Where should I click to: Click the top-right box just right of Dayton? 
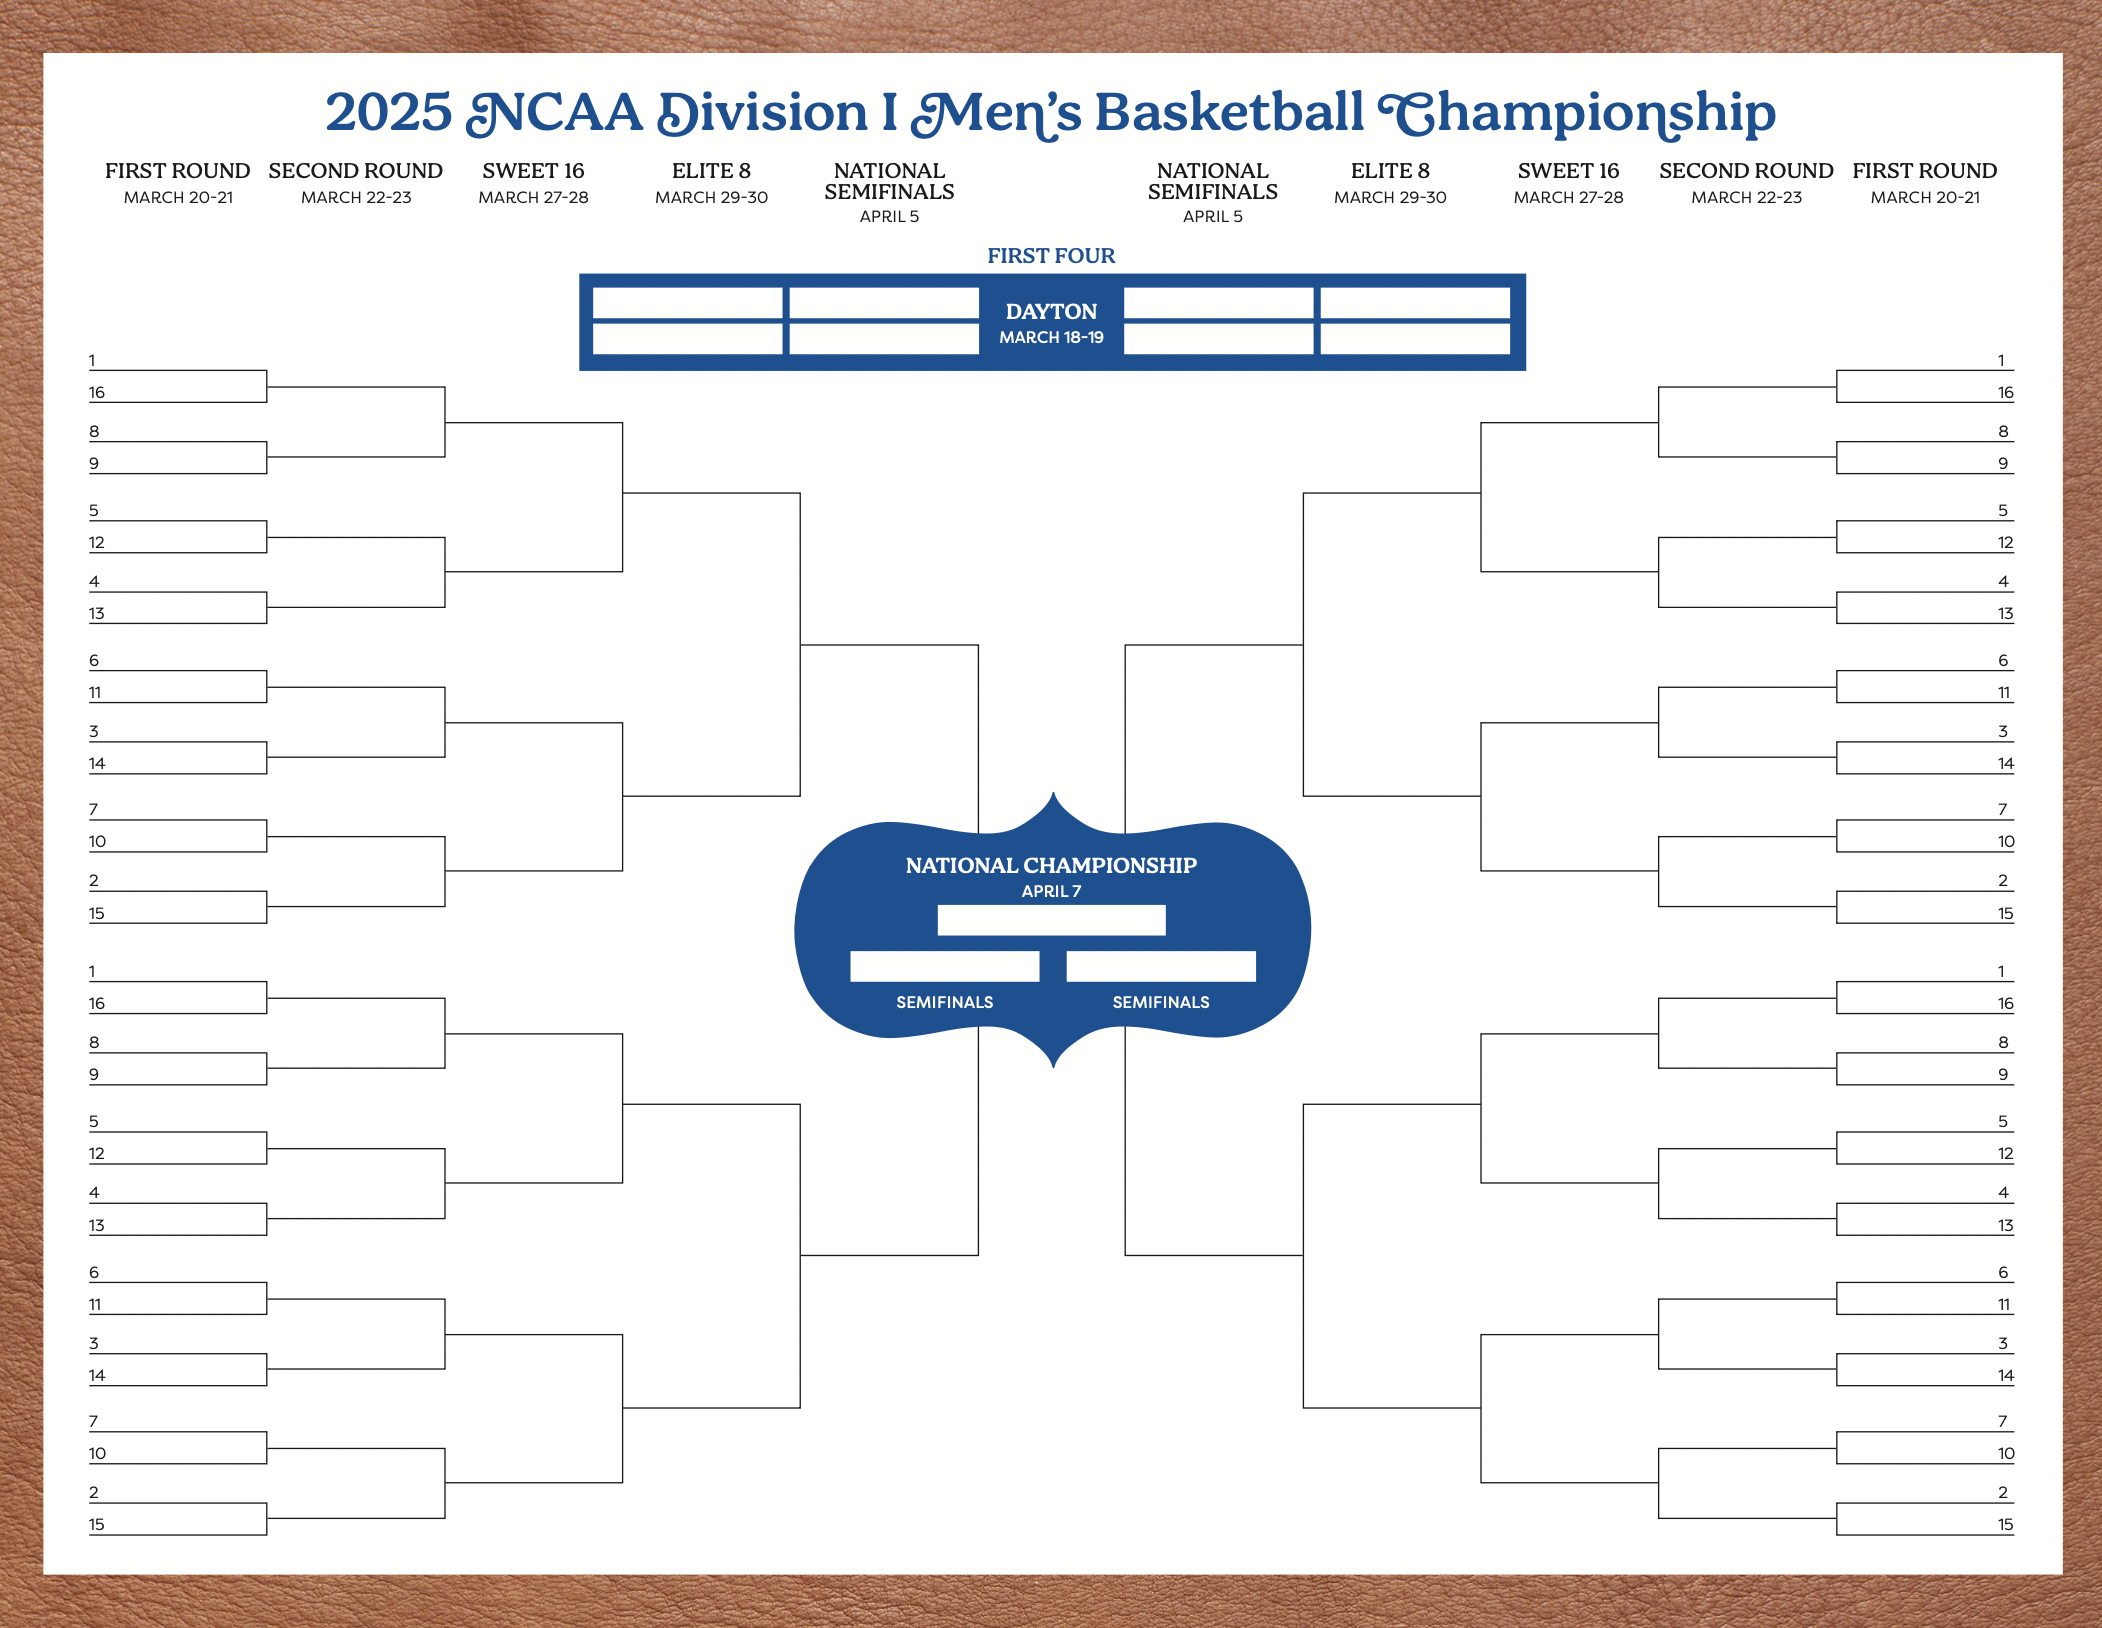point(1218,303)
